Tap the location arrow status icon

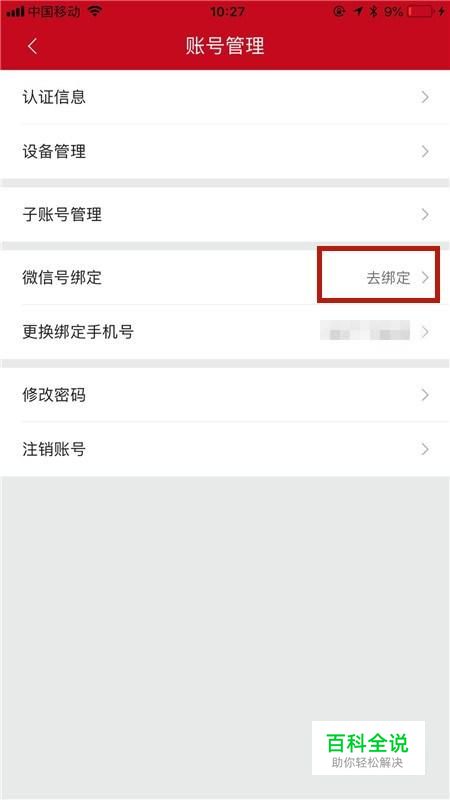[x=358, y=11]
